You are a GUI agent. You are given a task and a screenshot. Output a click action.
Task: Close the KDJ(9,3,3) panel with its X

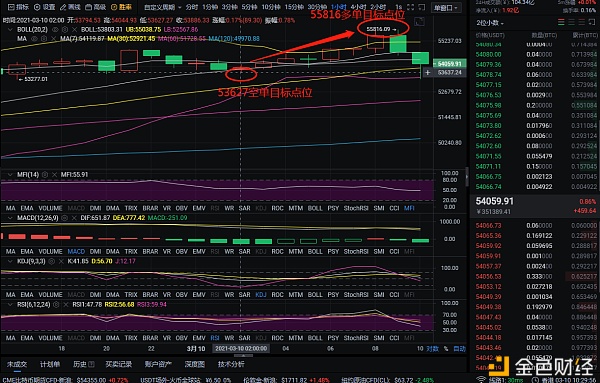61,261
